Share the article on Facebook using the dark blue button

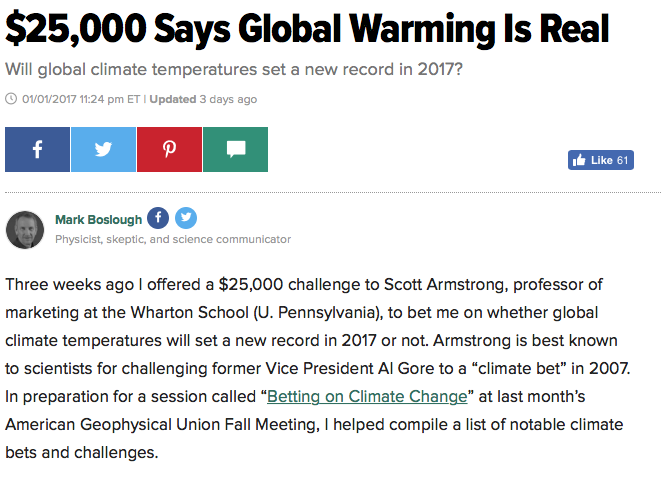(38, 149)
